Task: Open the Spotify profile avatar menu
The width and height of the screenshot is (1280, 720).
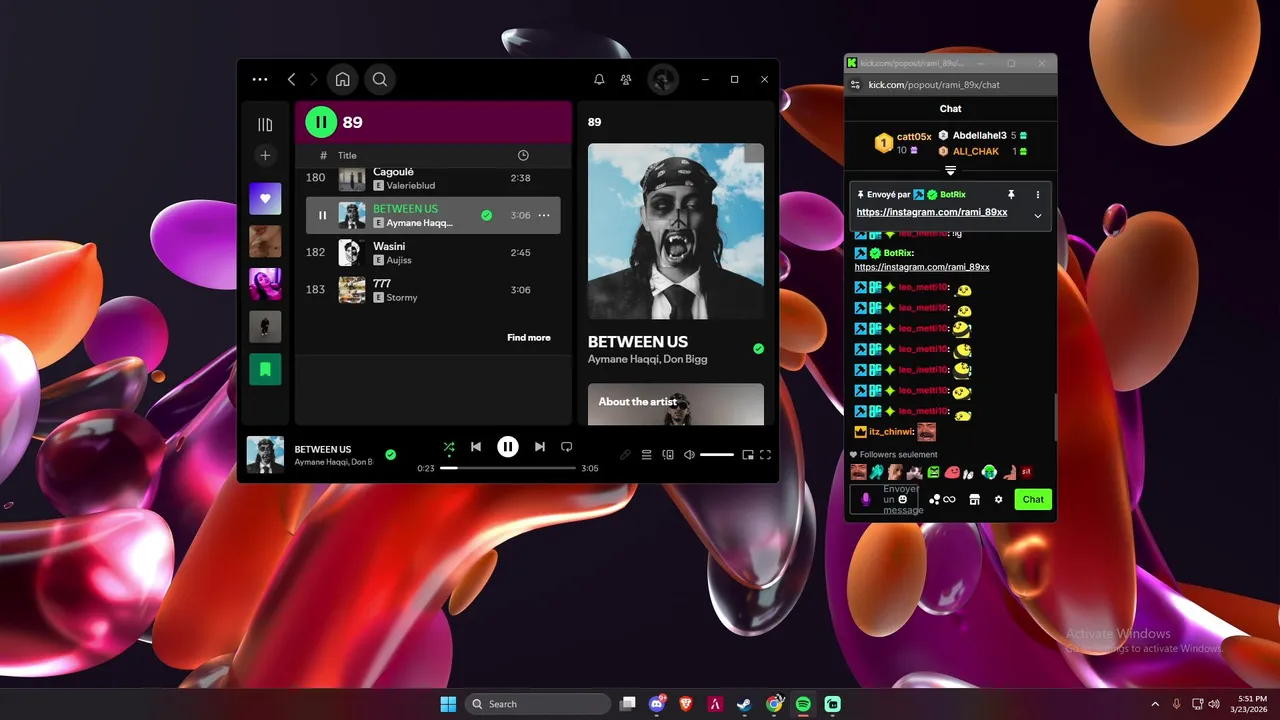Action: [663, 79]
